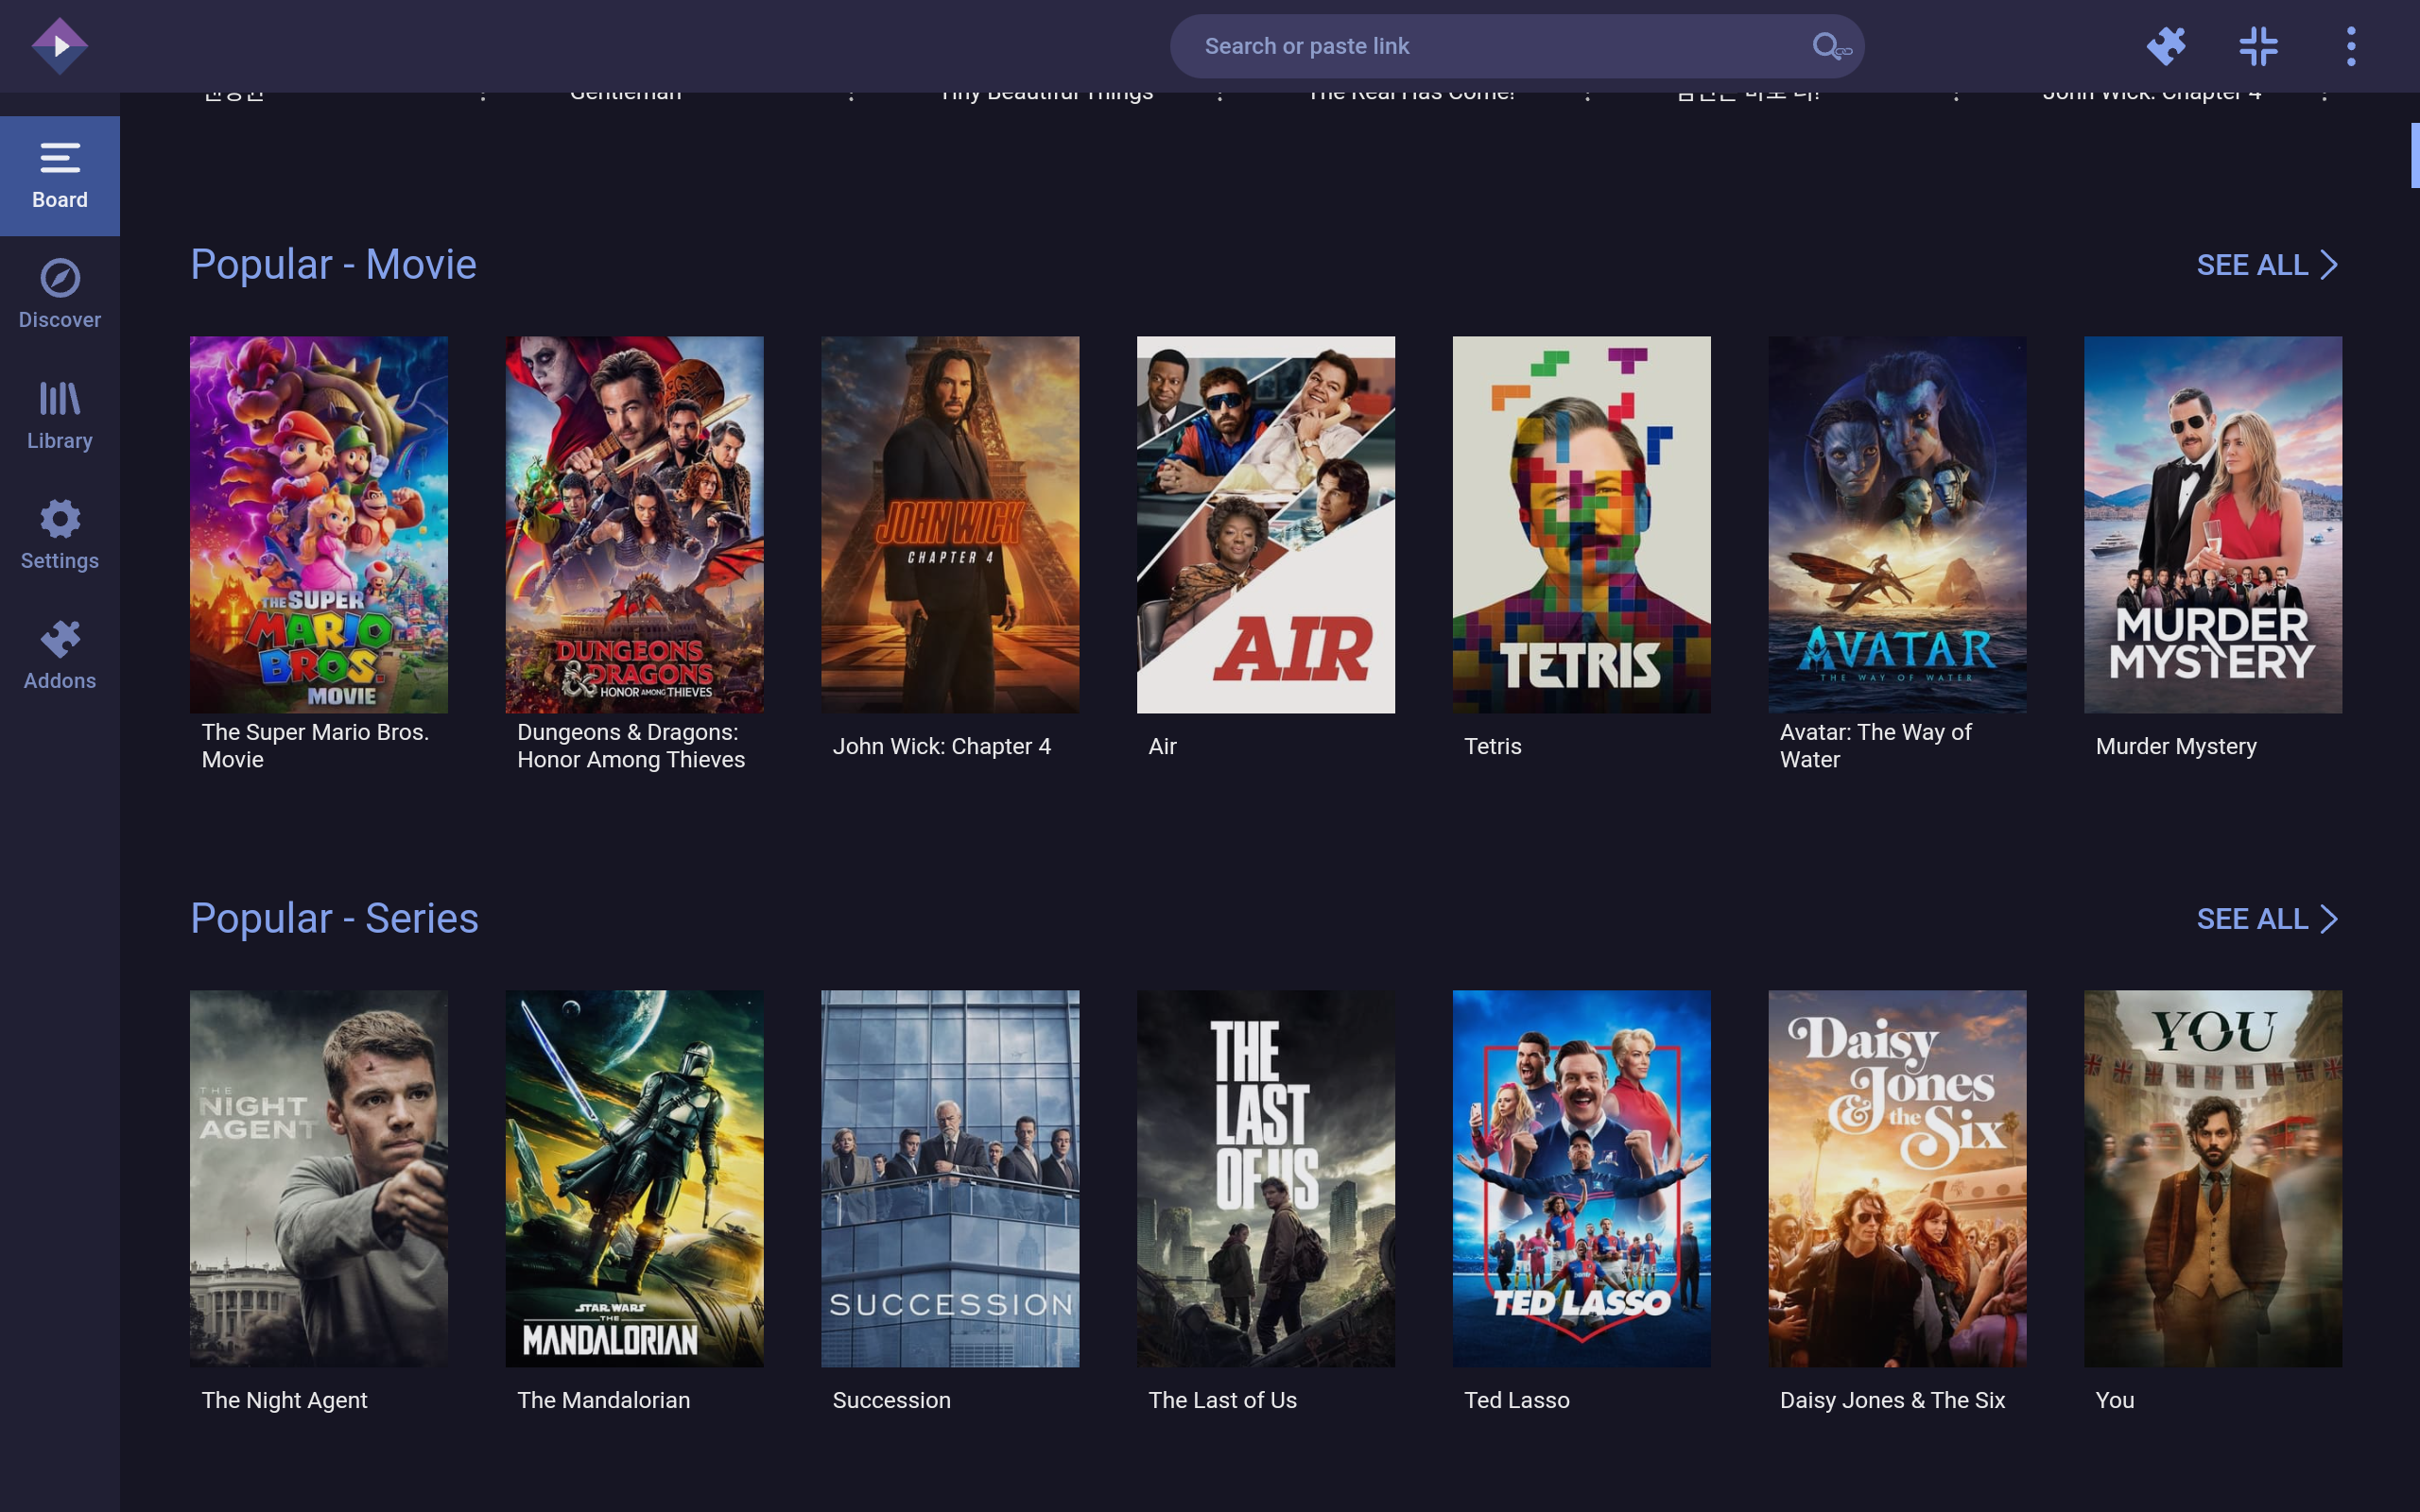Select The Last of Us poster
The width and height of the screenshot is (2420, 1512).
1265,1178
